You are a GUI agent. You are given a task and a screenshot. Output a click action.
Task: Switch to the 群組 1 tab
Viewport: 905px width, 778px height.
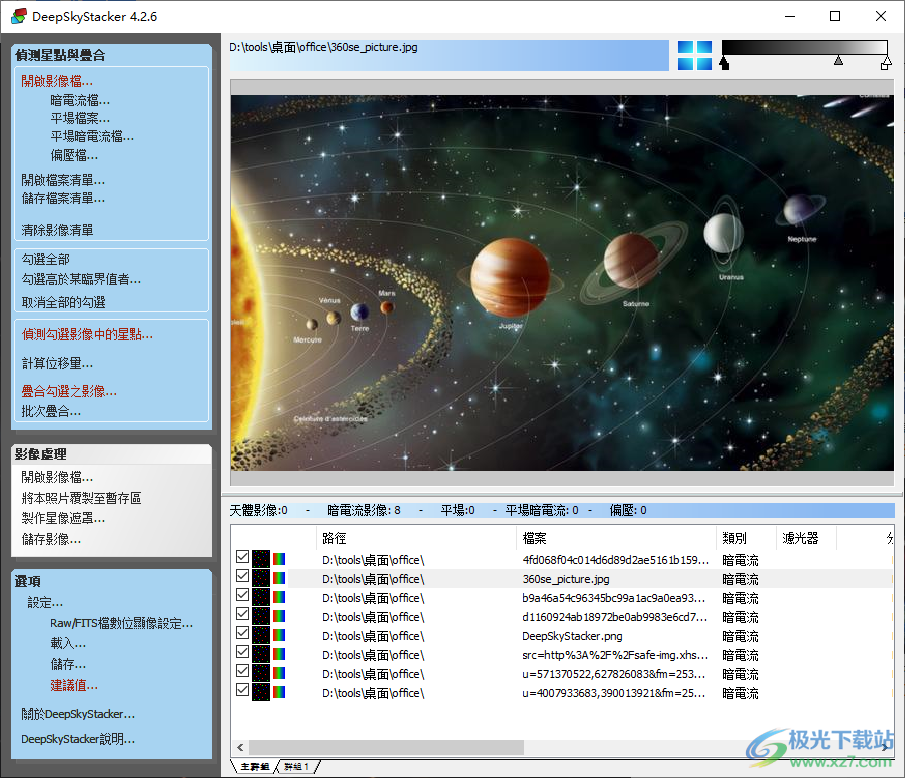click(x=297, y=766)
